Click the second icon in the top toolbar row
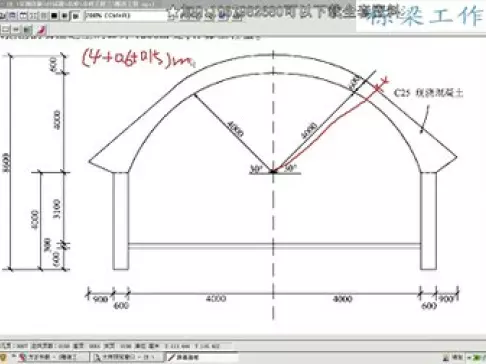This screenshot has width=486, height=364. tap(12, 15)
